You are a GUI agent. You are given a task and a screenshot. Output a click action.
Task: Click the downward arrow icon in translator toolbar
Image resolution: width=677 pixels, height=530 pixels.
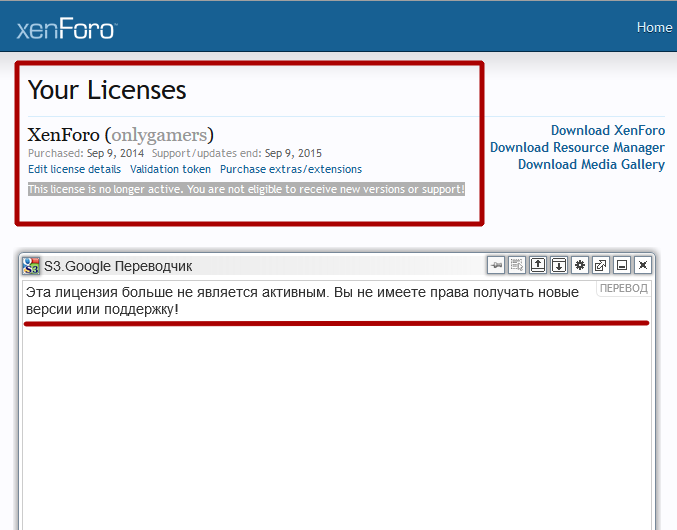click(559, 265)
